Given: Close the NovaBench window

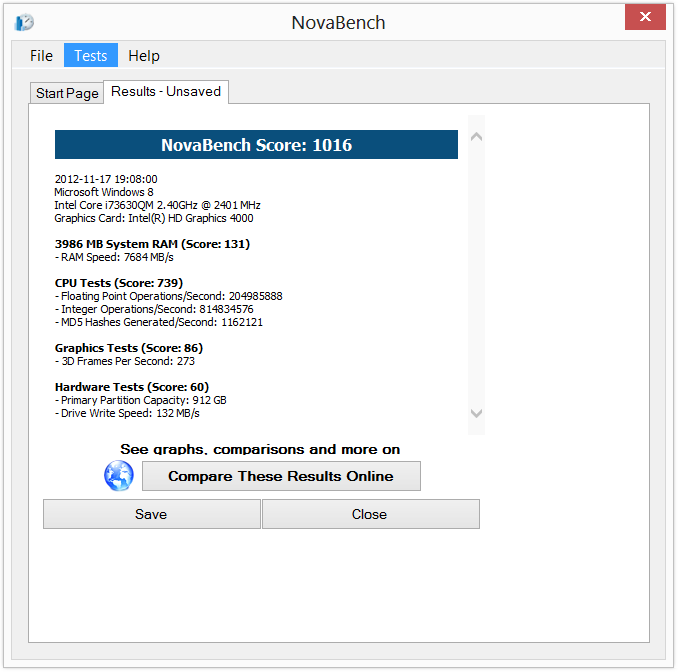Looking at the screenshot, I should [x=645, y=17].
